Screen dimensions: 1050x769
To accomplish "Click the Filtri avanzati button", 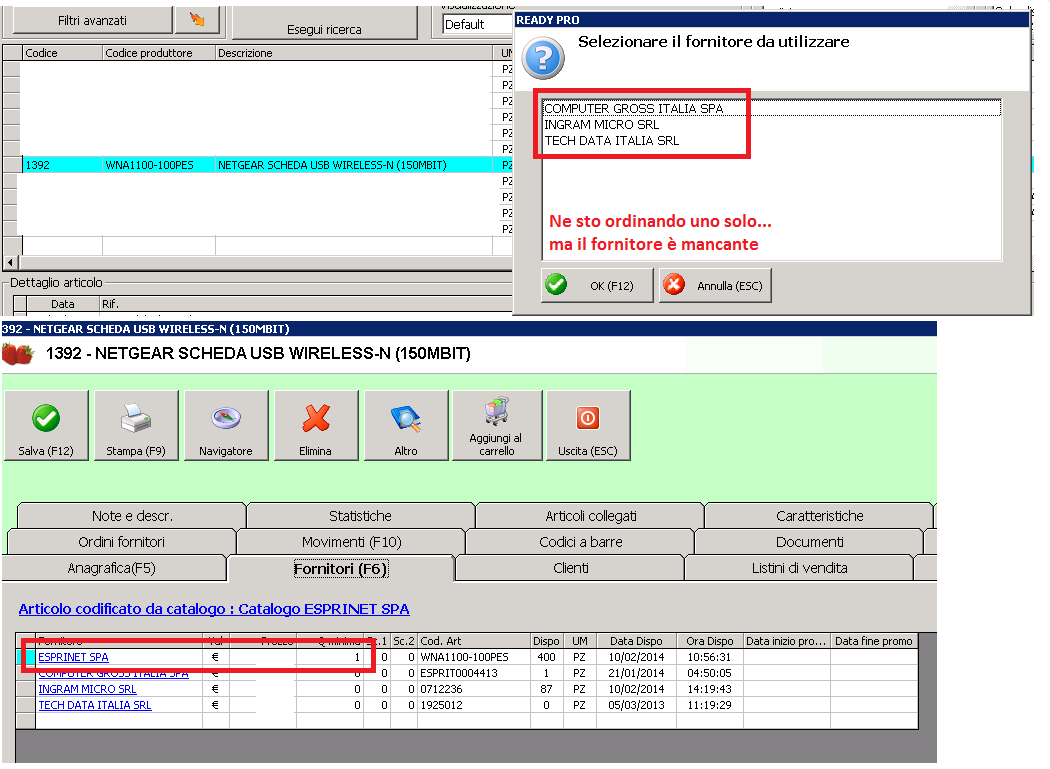I will 92,20.
